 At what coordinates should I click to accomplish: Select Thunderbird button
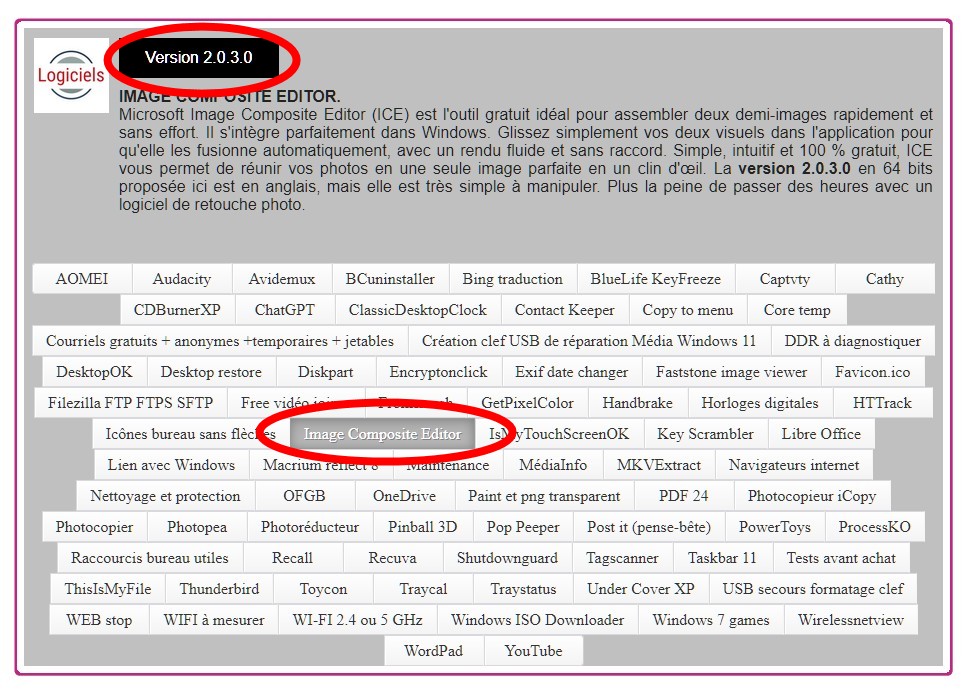[x=219, y=588]
